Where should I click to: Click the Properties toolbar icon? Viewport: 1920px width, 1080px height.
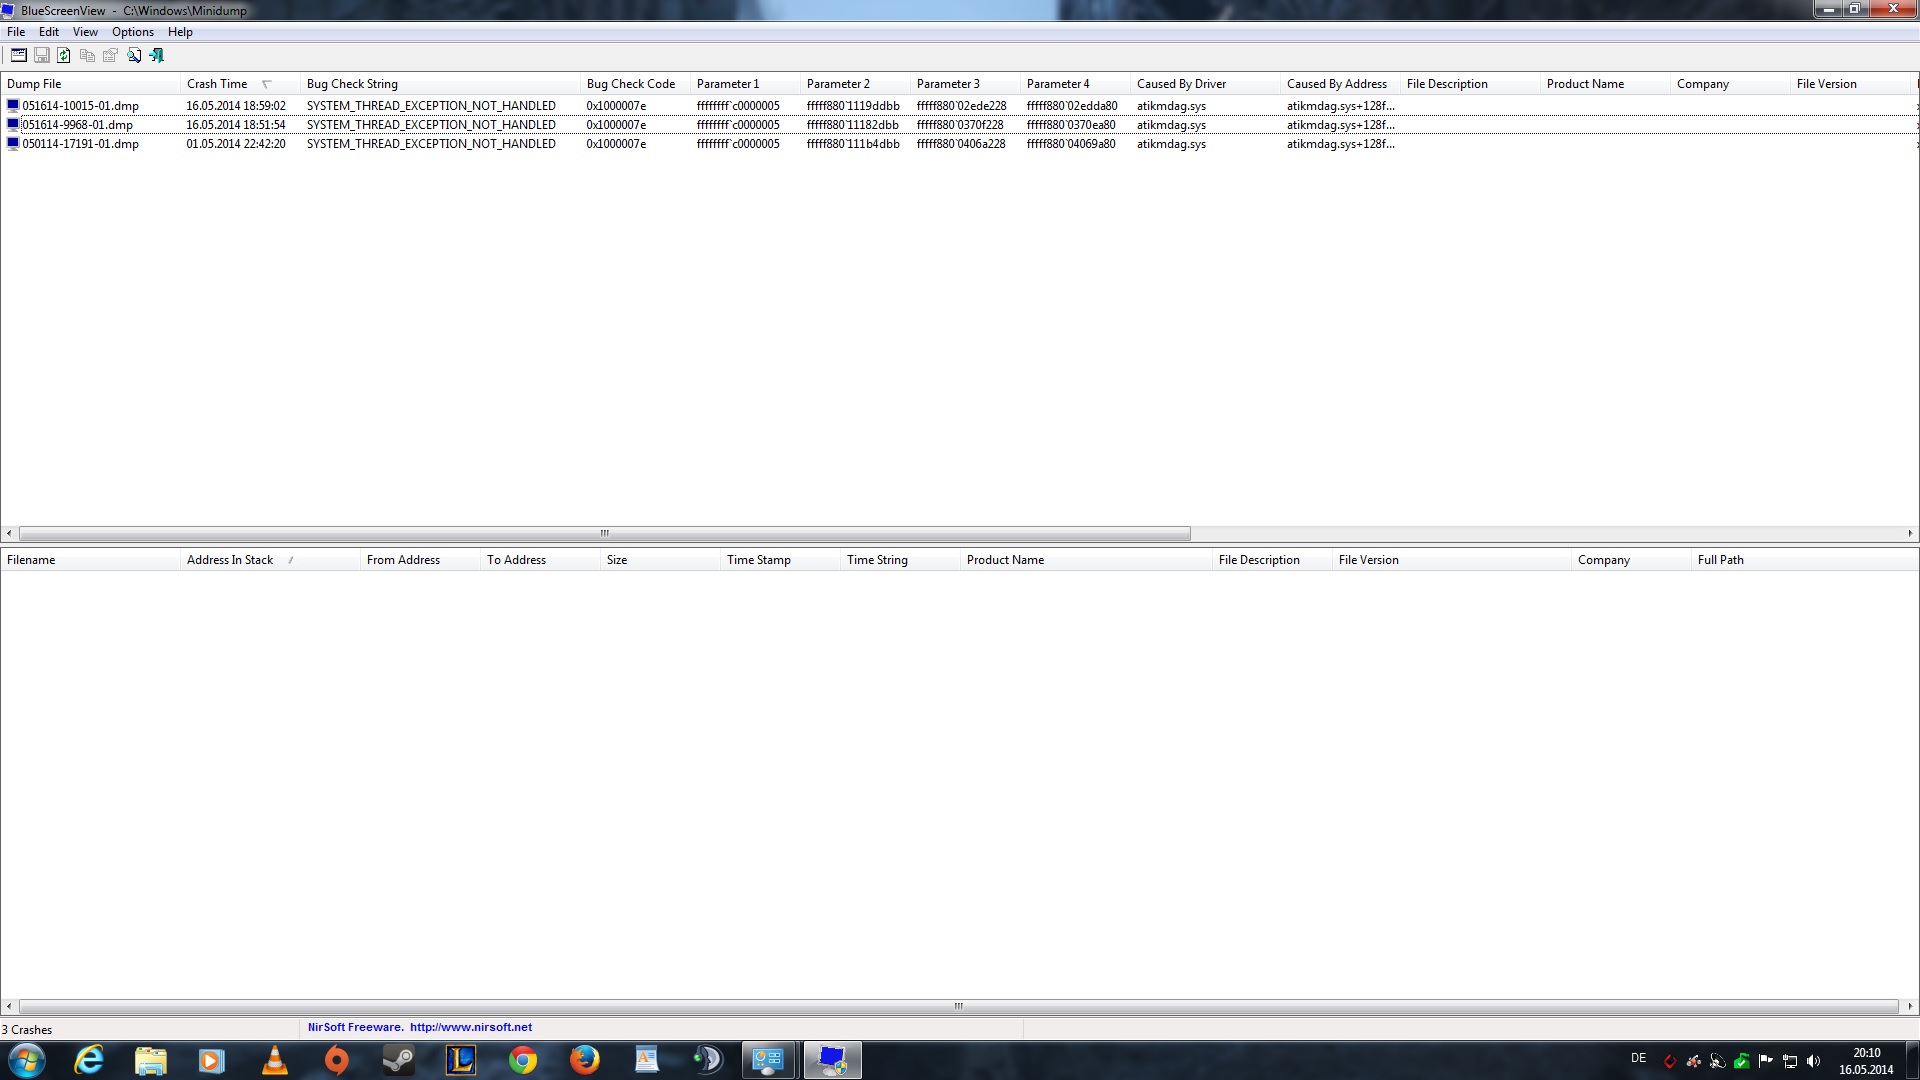tap(110, 55)
